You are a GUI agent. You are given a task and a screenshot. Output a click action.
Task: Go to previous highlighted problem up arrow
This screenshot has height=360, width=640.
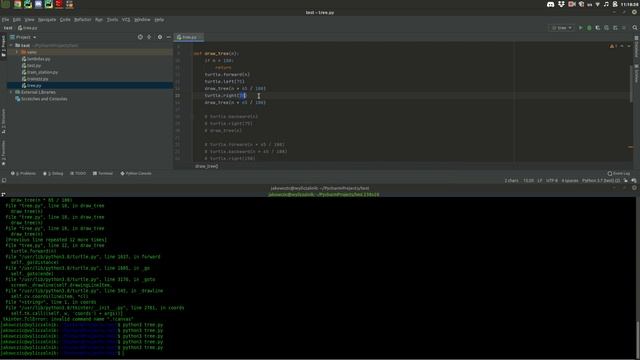622,46
